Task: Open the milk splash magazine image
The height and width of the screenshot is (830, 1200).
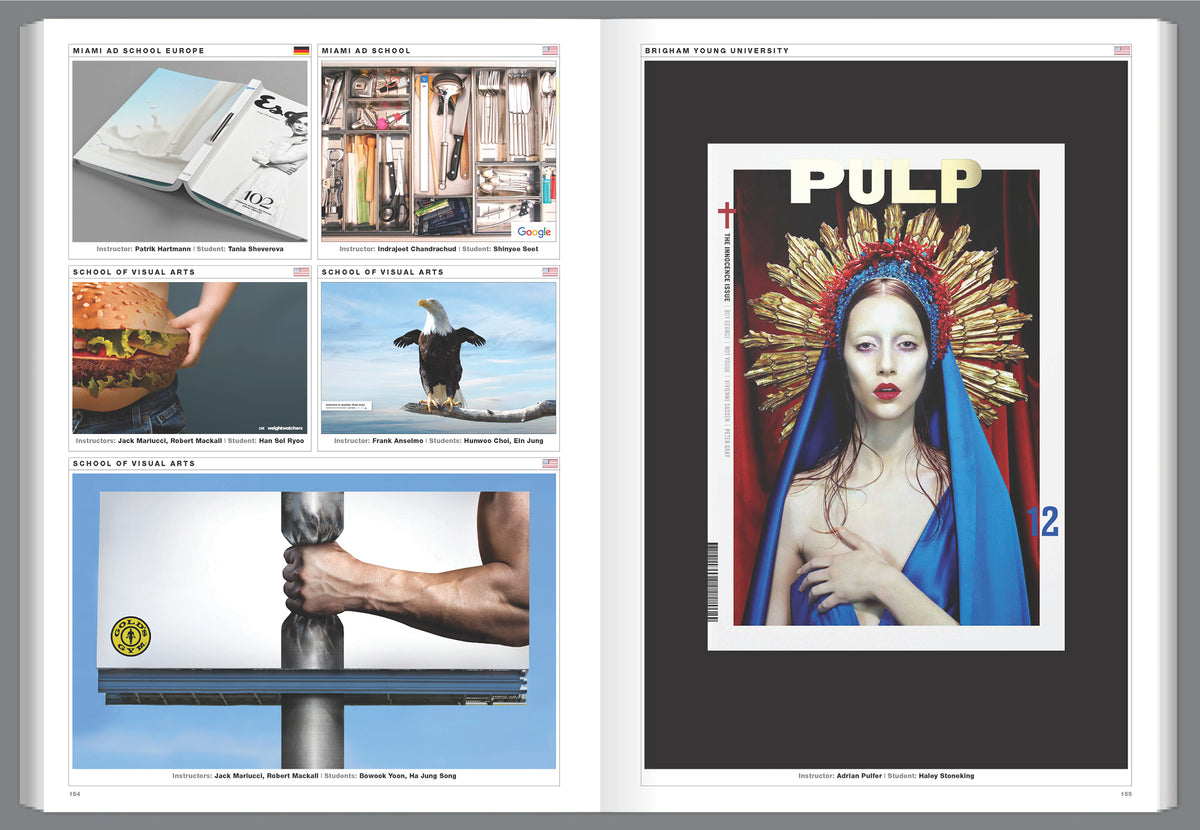Action: (190, 150)
